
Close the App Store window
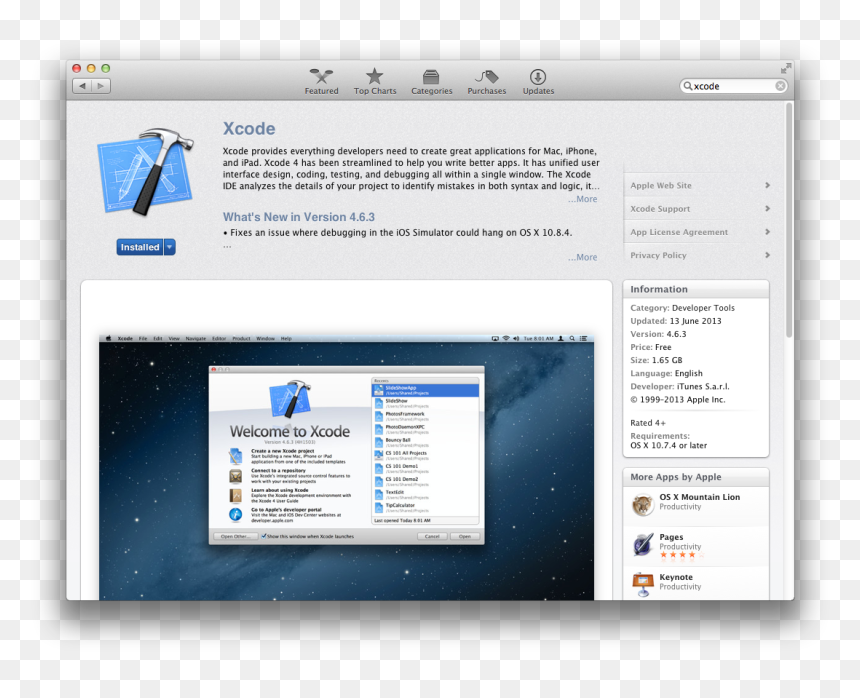click(77, 68)
